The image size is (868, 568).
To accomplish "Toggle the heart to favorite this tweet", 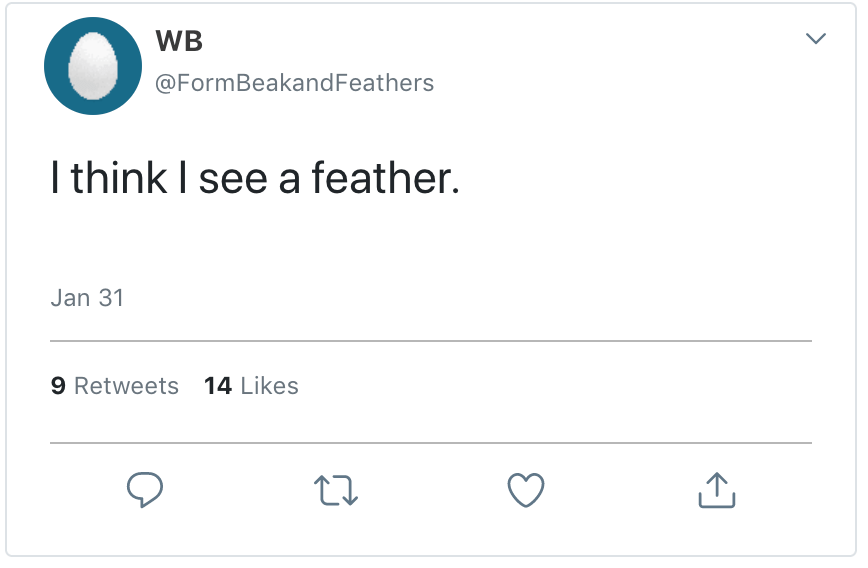I will click(x=526, y=489).
